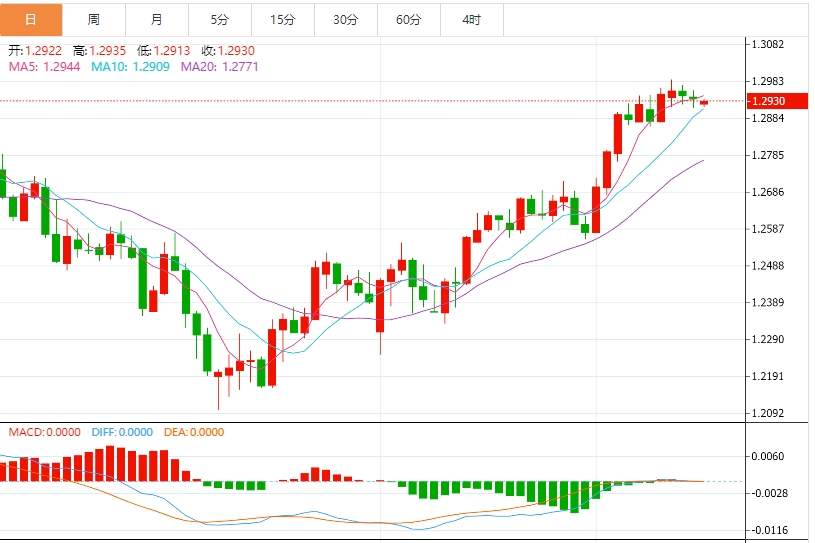
Task: Select the 15分 timeframe tab
Action: (282, 19)
